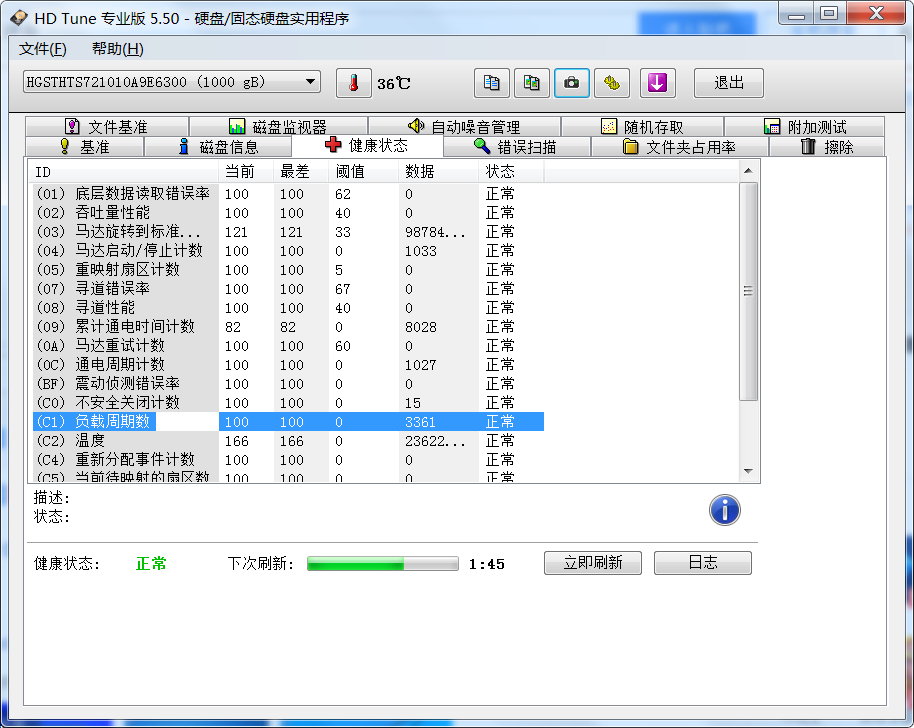Click the thermometer temperature icon
Screen dimensions: 914x728
click(x=353, y=83)
